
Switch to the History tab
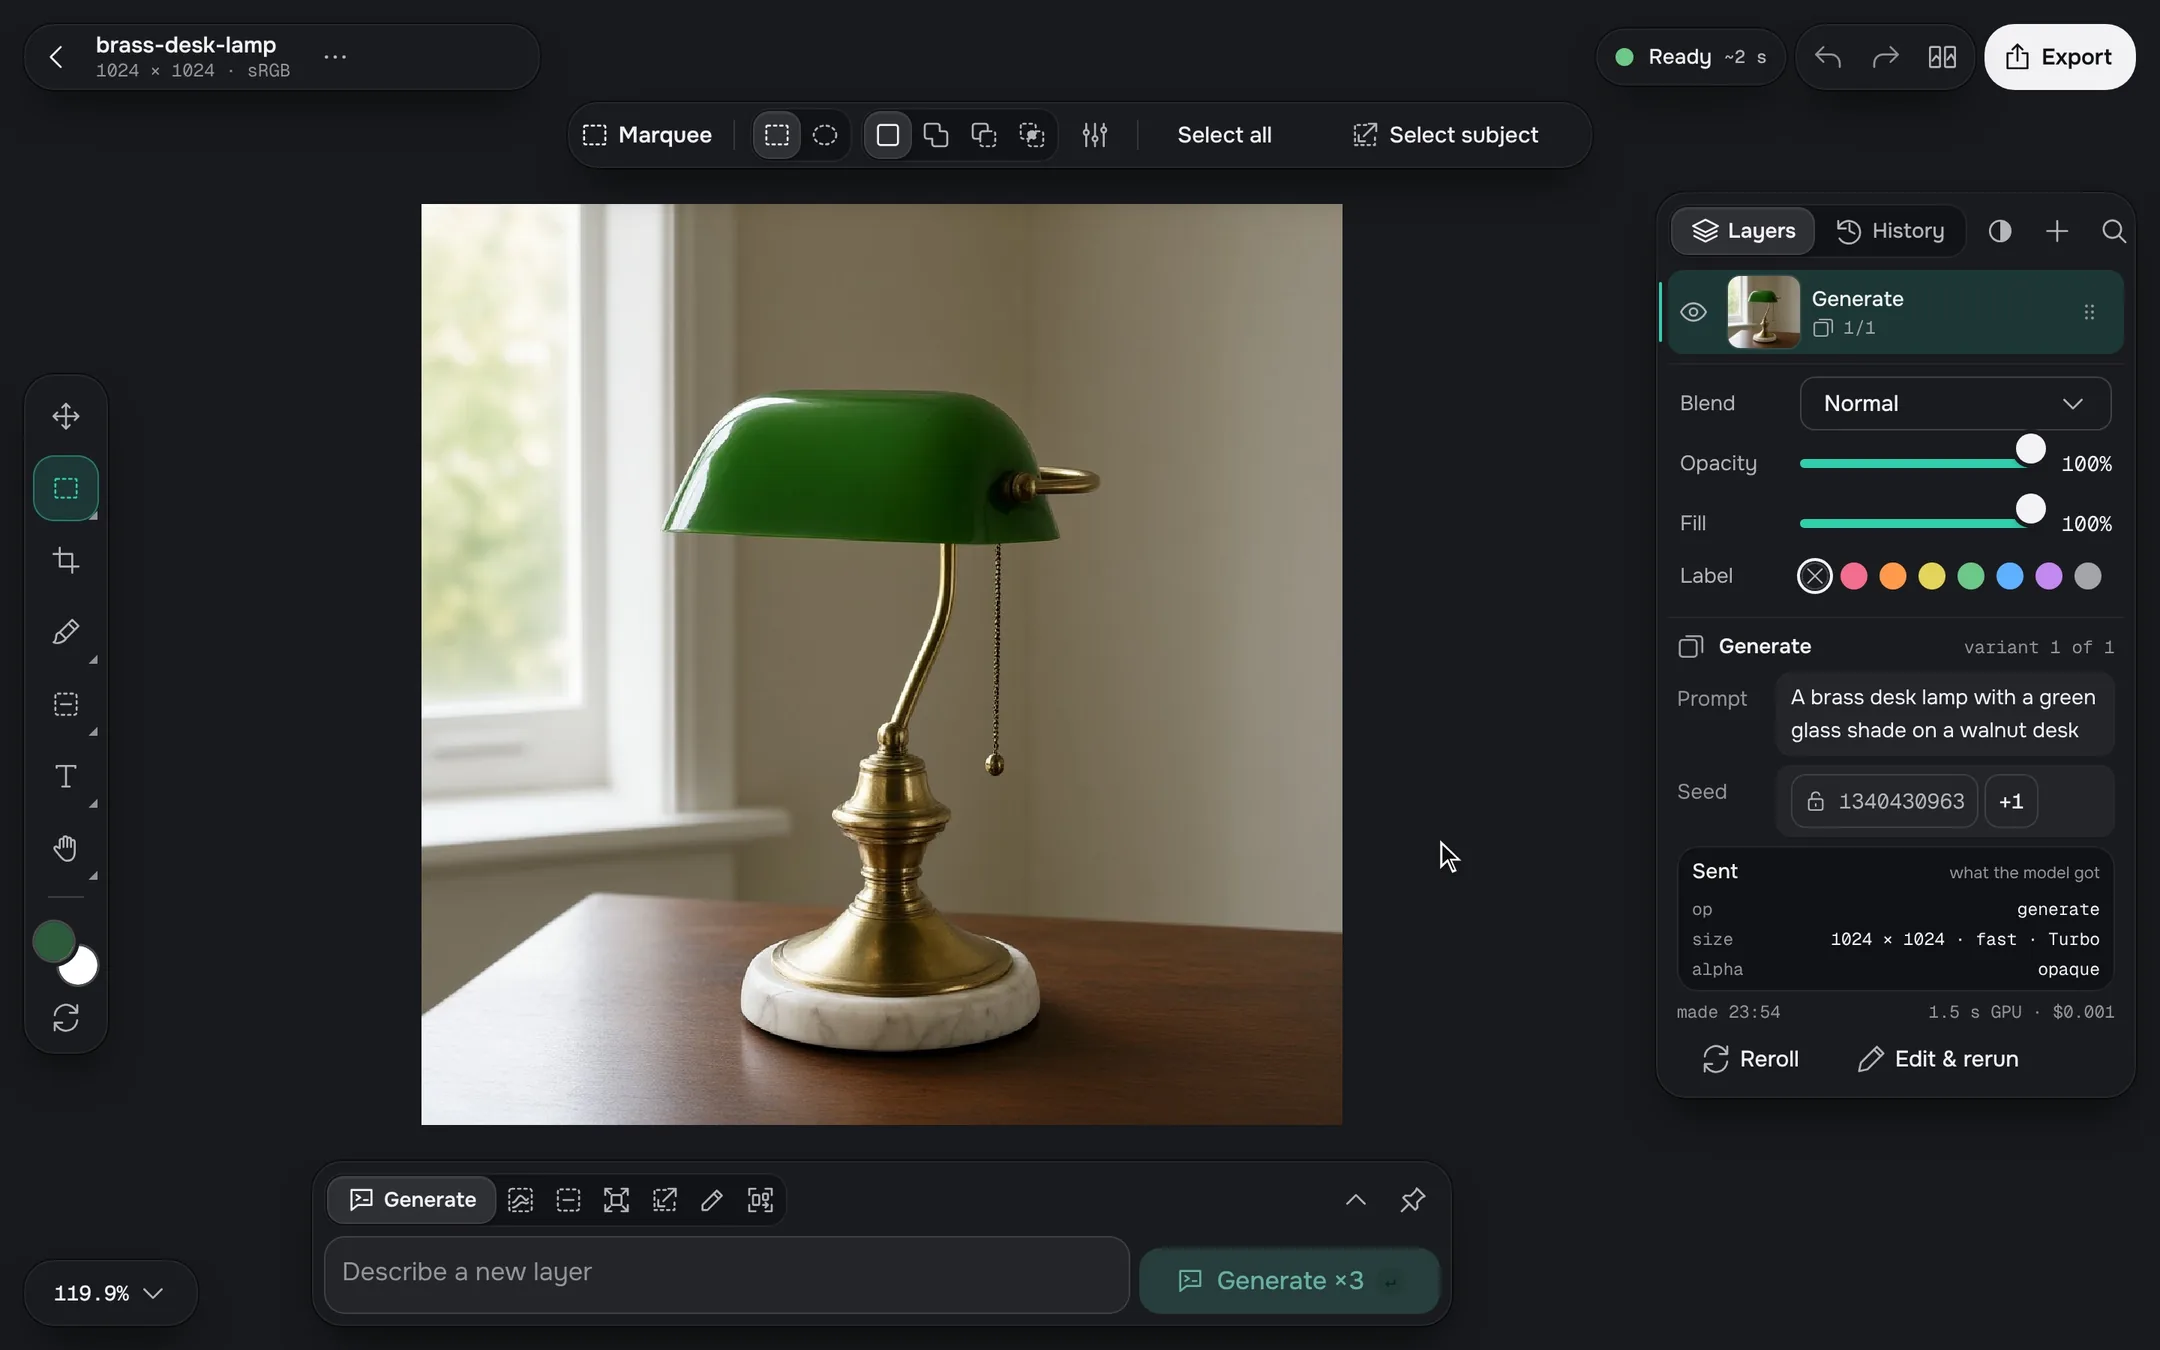(1890, 231)
